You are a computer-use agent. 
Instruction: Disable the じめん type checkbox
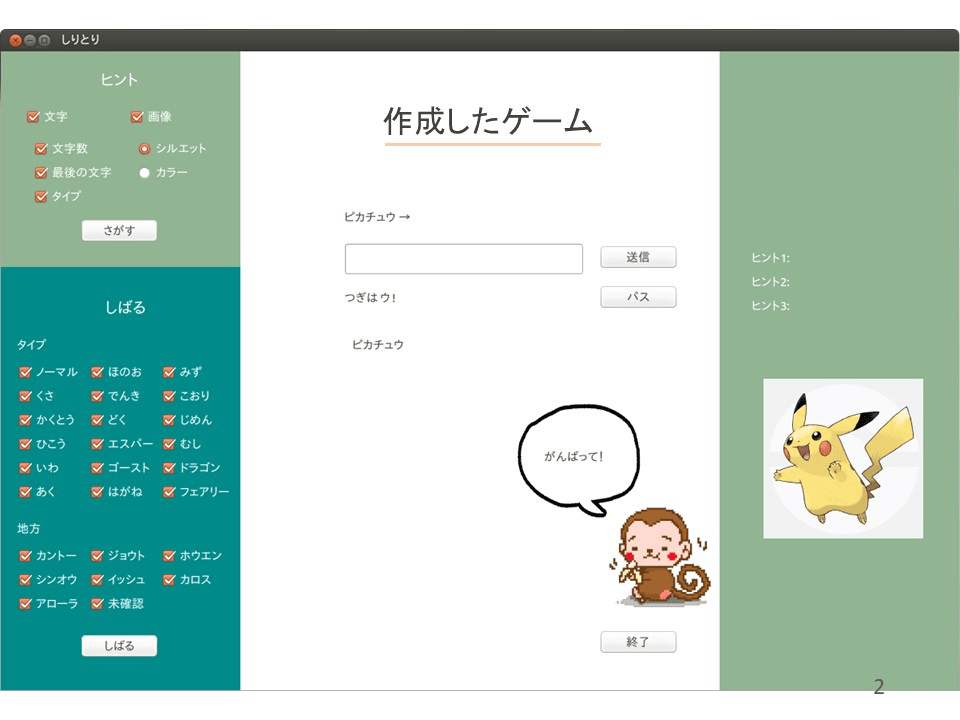point(170,419)
